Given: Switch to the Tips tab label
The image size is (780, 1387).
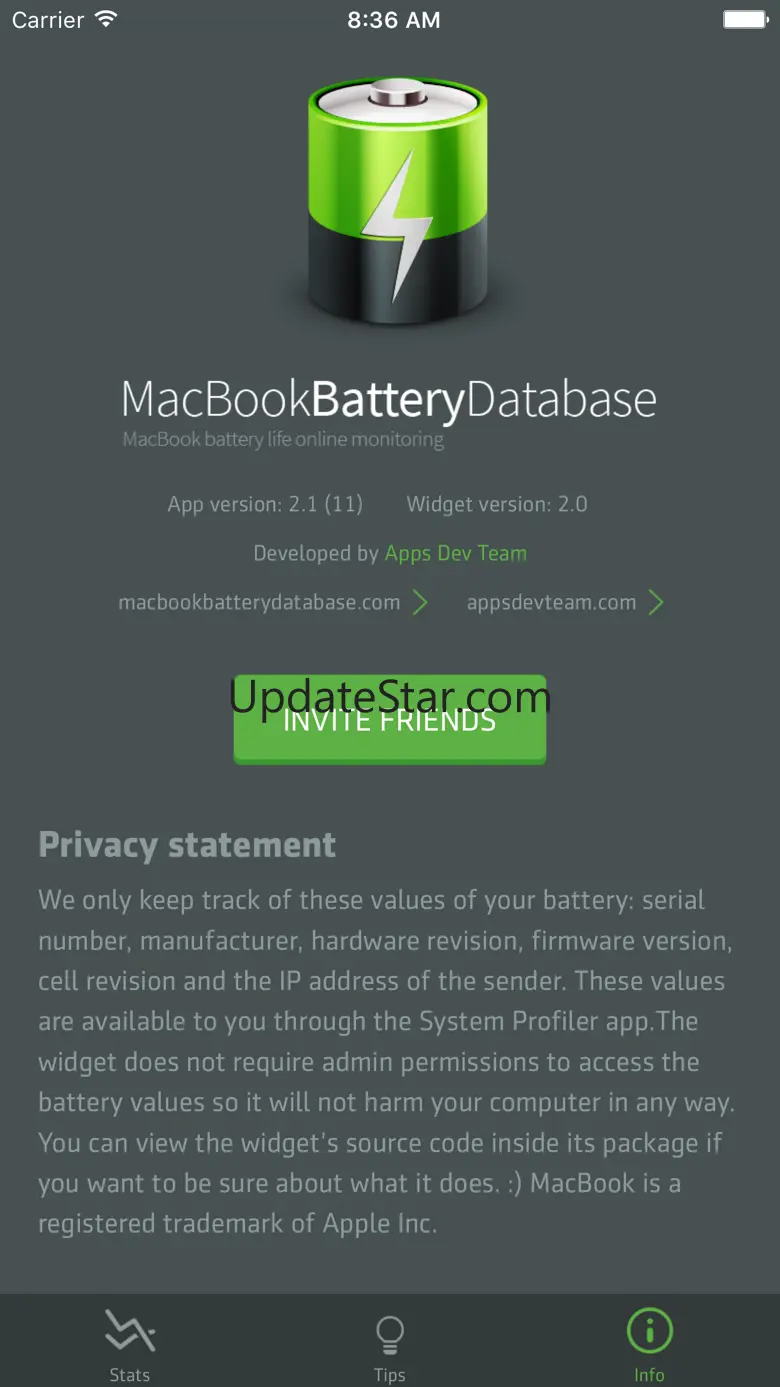Looking at the screenshot, I should (x=389, y=1375).
